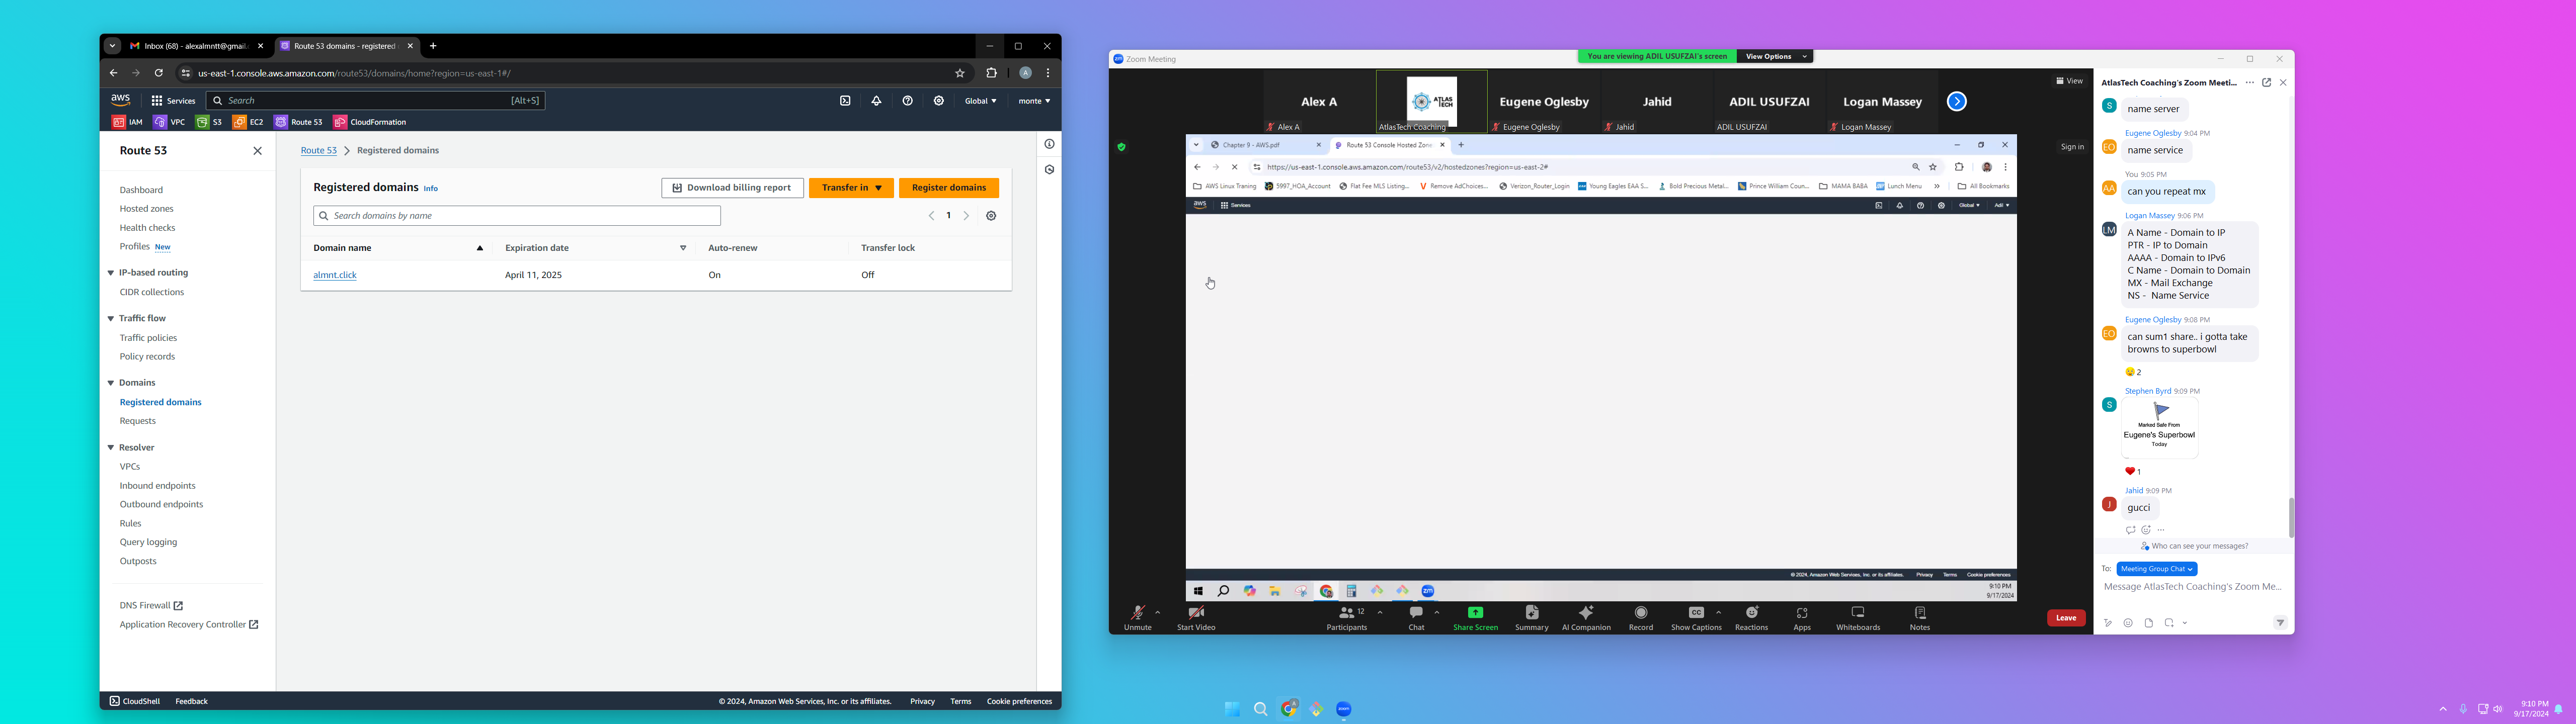Screen dimensions: 2576x724
Task: Open the AWS notifications bell
Action: pyautogui.click(x=876, y=101)
